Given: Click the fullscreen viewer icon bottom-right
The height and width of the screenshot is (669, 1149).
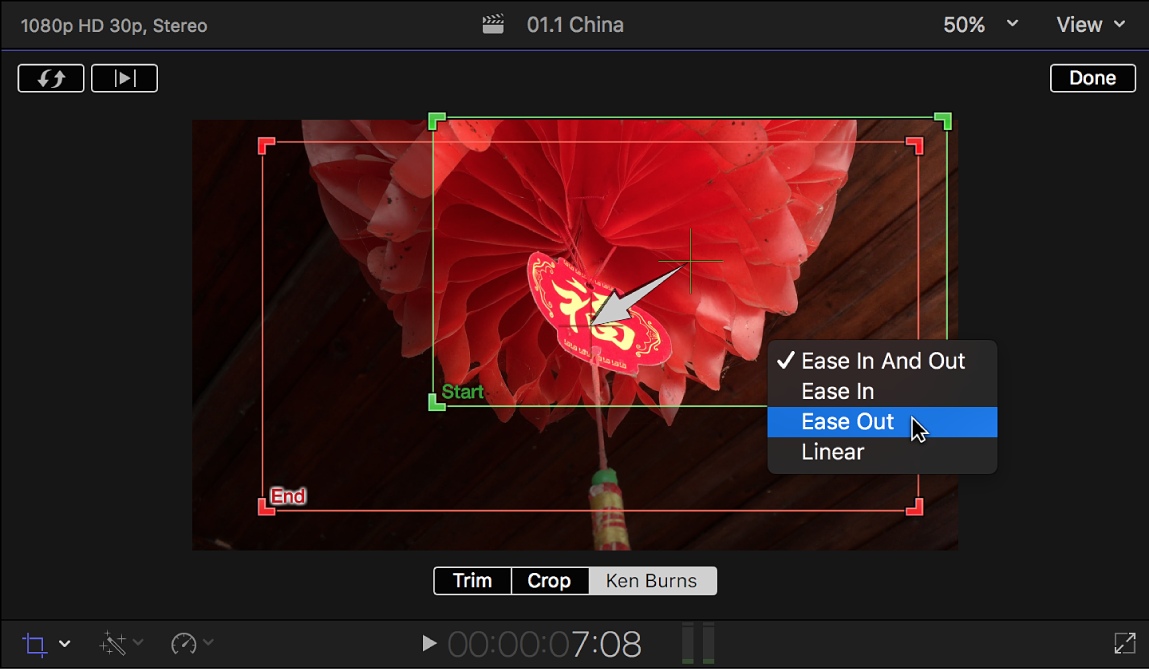Looking at the screenshot, I should [x=1124, y=644].
